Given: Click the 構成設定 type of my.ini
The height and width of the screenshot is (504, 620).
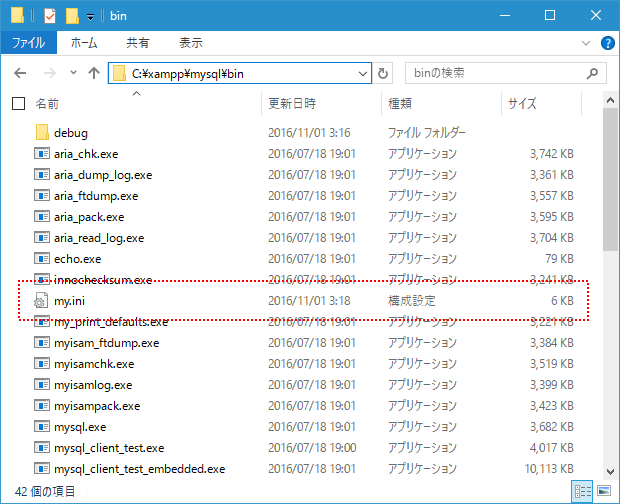Looking at the screenshot, I should click(412, 301).
